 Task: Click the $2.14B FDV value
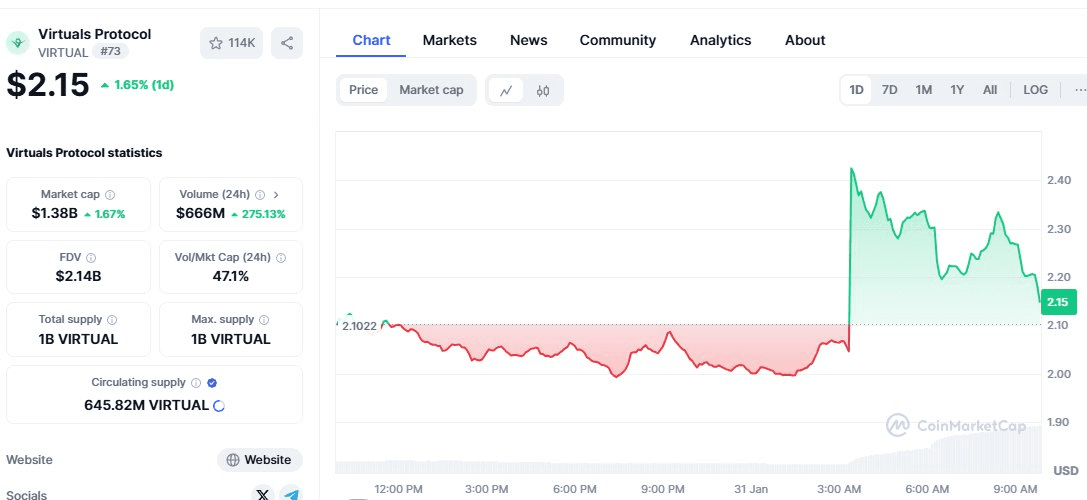point(78,277)
